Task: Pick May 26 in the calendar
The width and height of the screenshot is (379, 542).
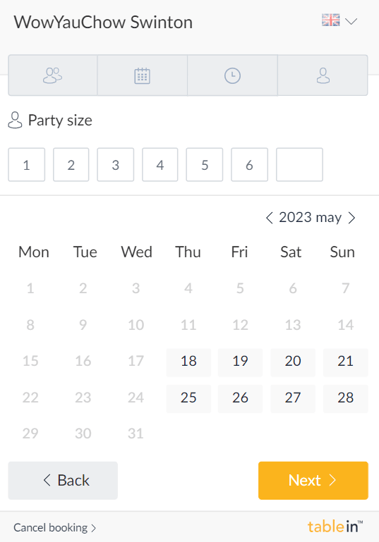Action: [240, 398]
